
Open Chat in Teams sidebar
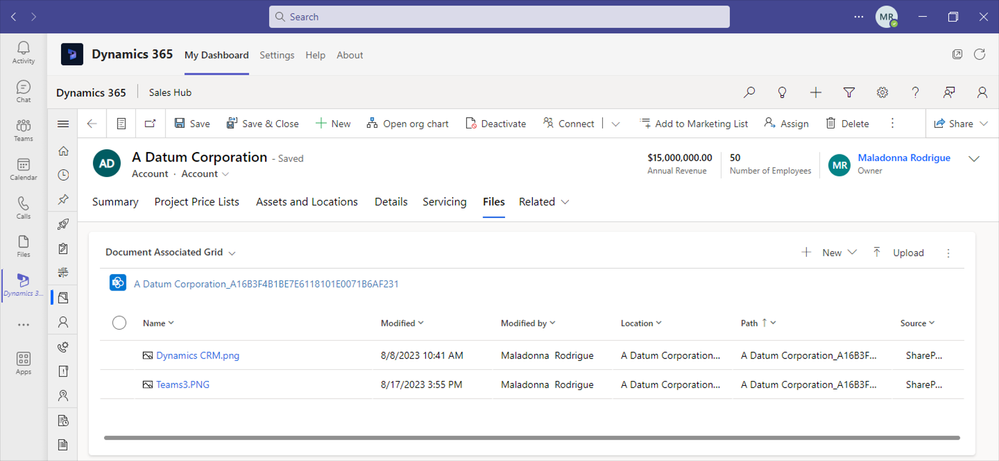coord(24,91)
